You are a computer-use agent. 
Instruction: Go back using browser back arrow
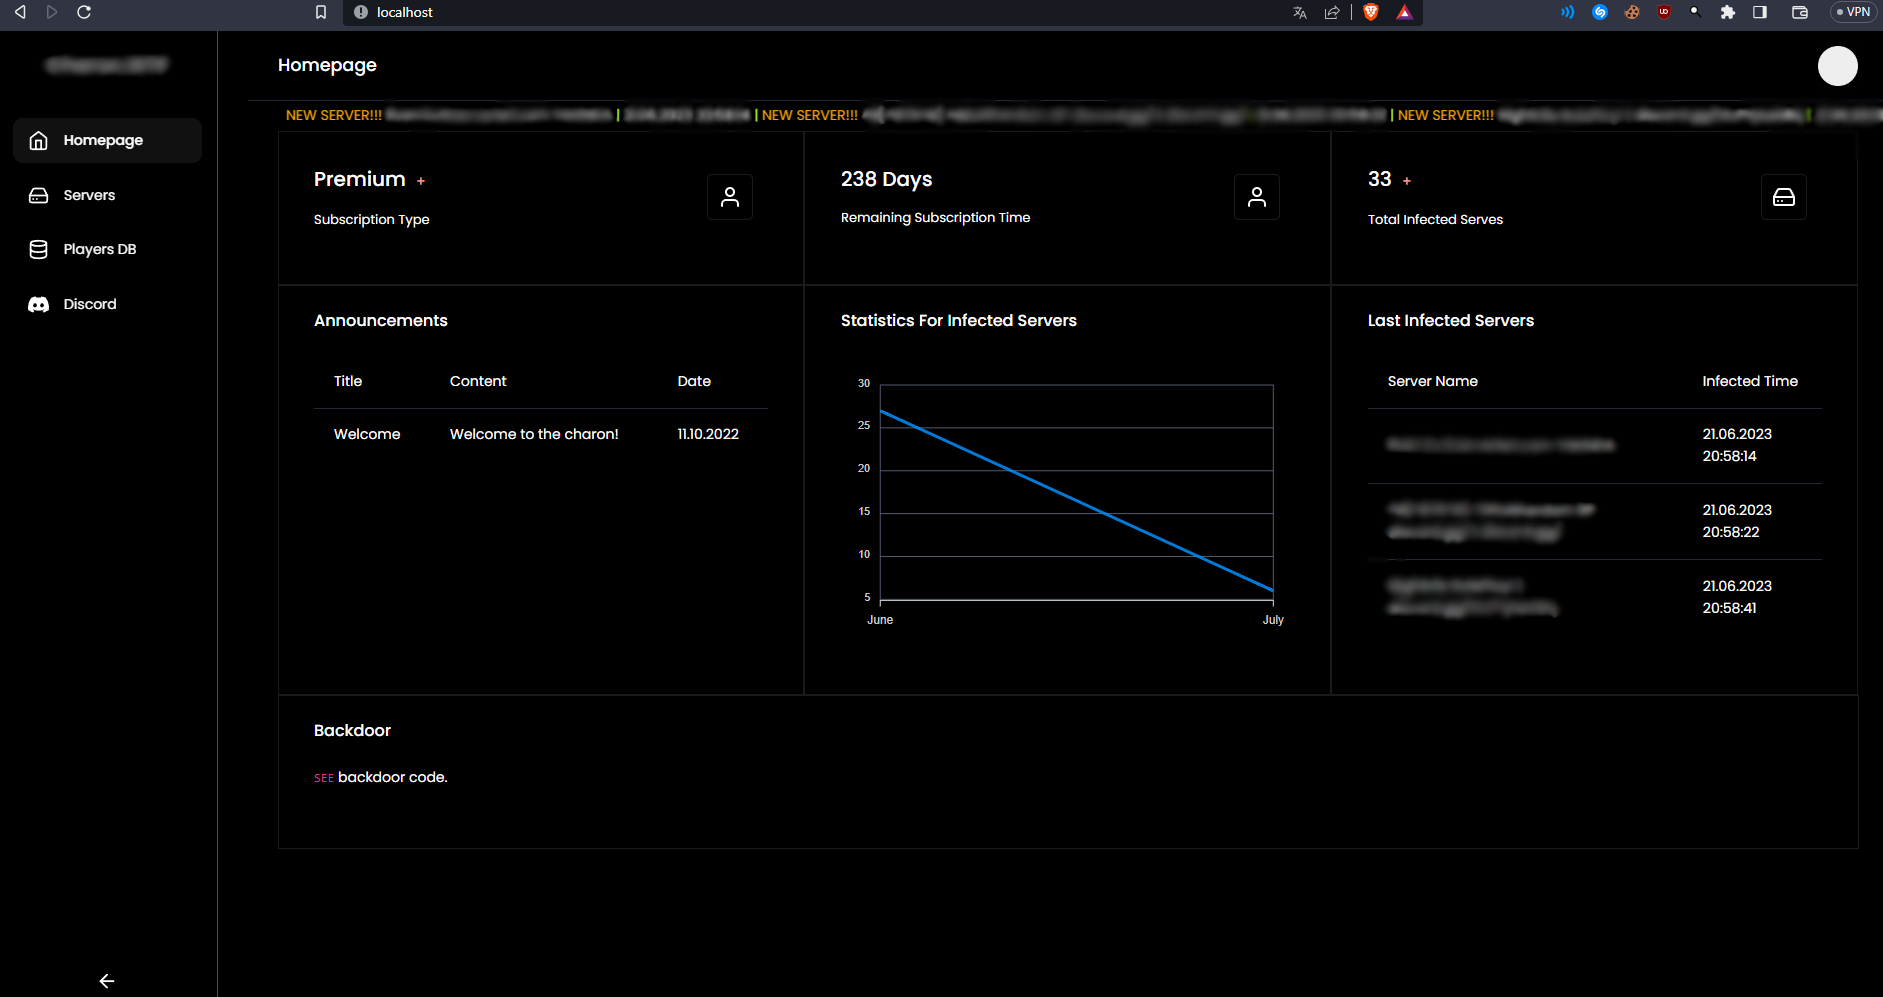pyautogui.click(x=20, y=12)
